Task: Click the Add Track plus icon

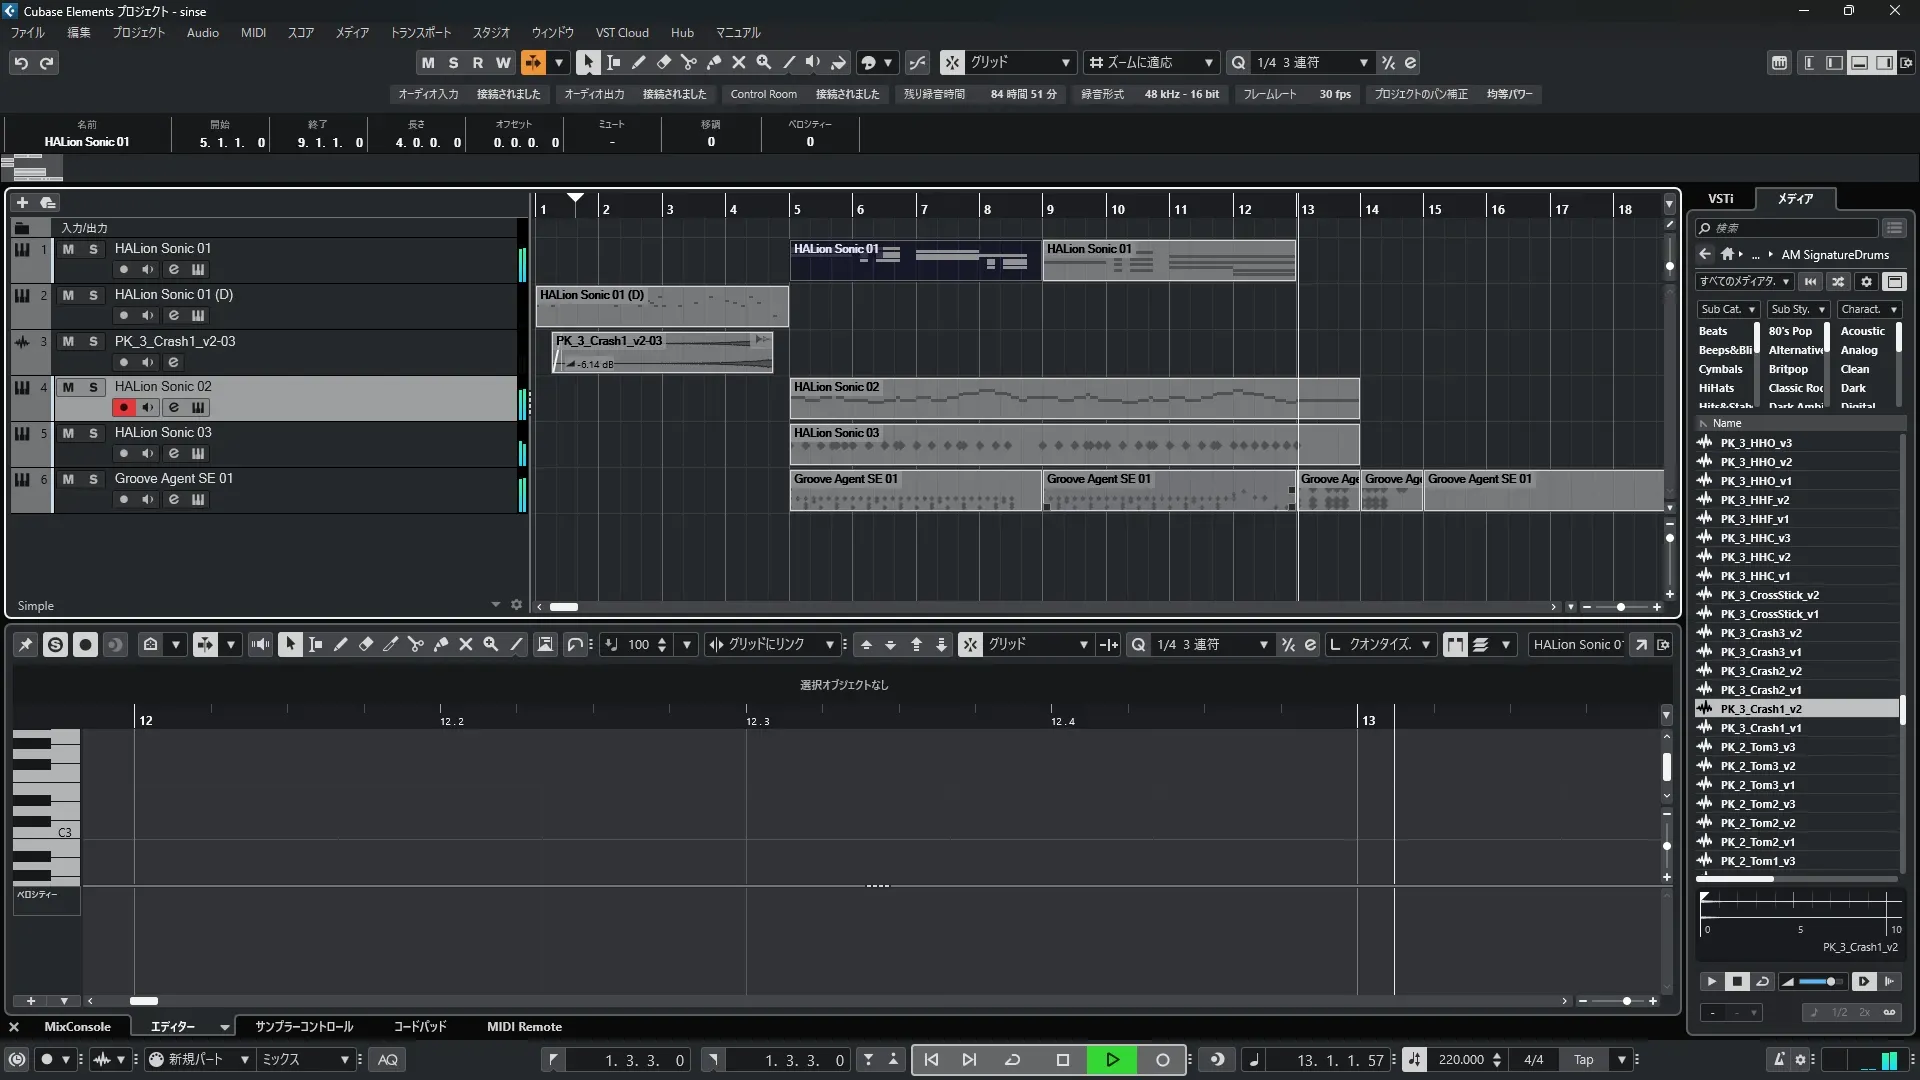Action: pyautogui.click(x=22, y=202)
